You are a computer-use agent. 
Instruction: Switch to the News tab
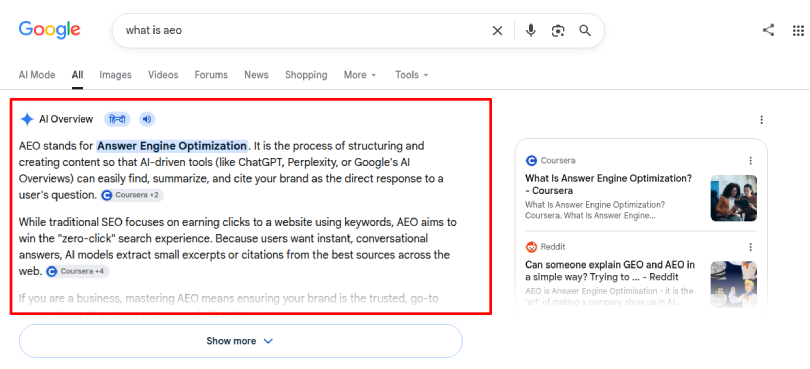point(256,75)
